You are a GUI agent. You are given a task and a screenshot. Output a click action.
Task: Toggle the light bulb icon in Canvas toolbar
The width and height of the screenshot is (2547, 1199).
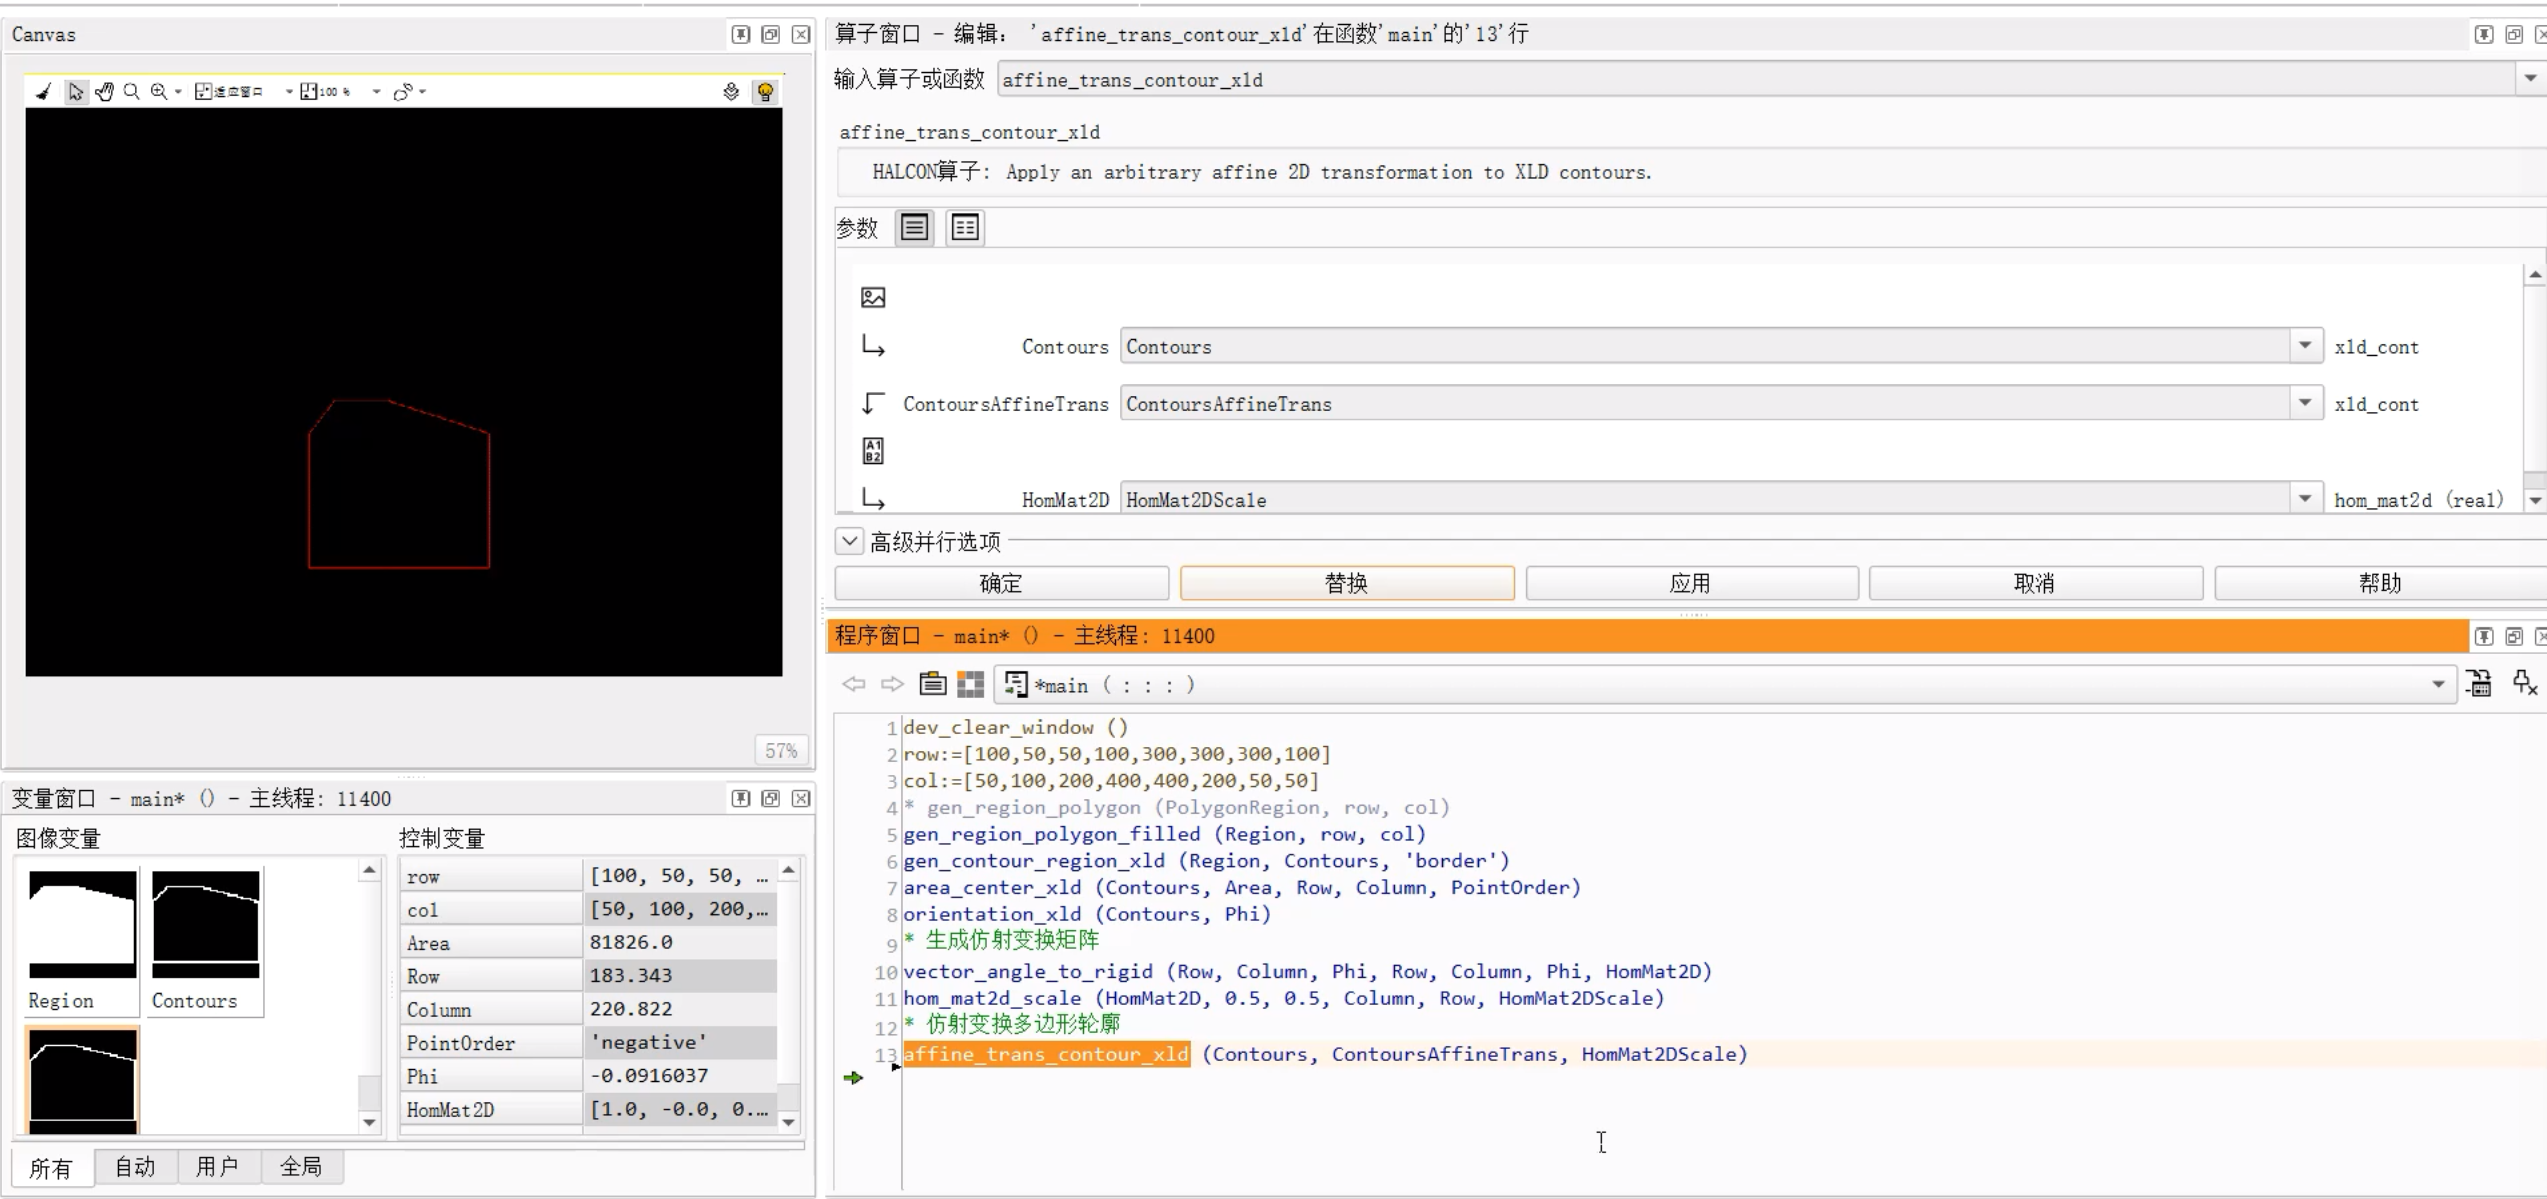point(765,91)
